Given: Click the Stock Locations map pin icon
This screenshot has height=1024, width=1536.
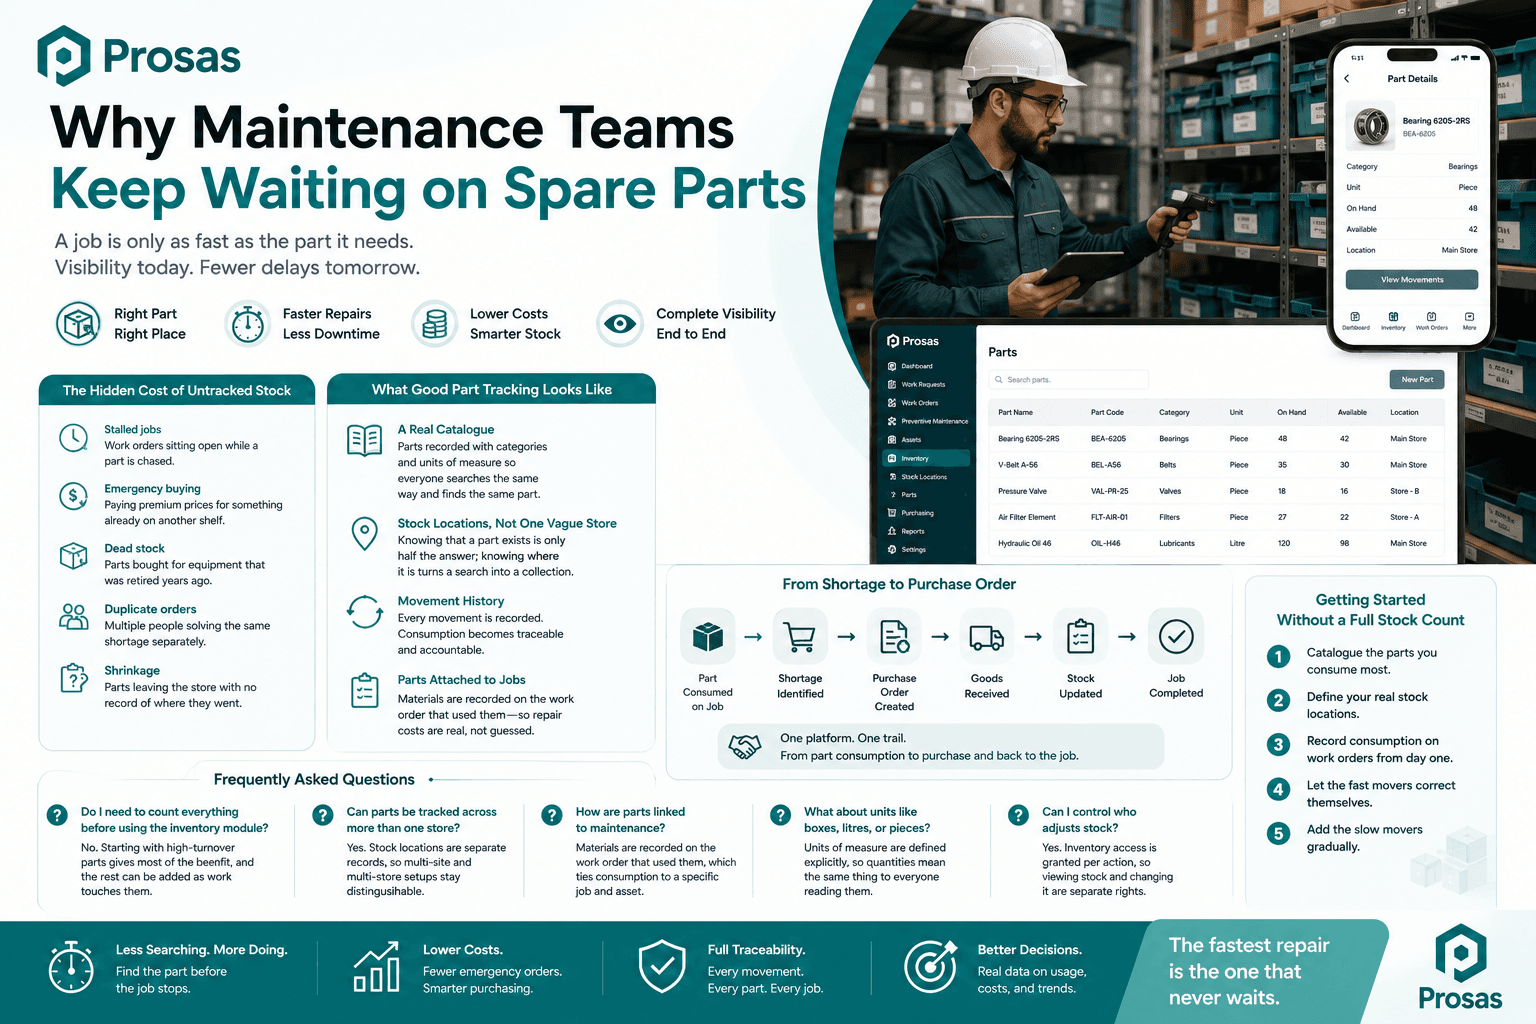Looking at the screenshot, I should (365, 533).
